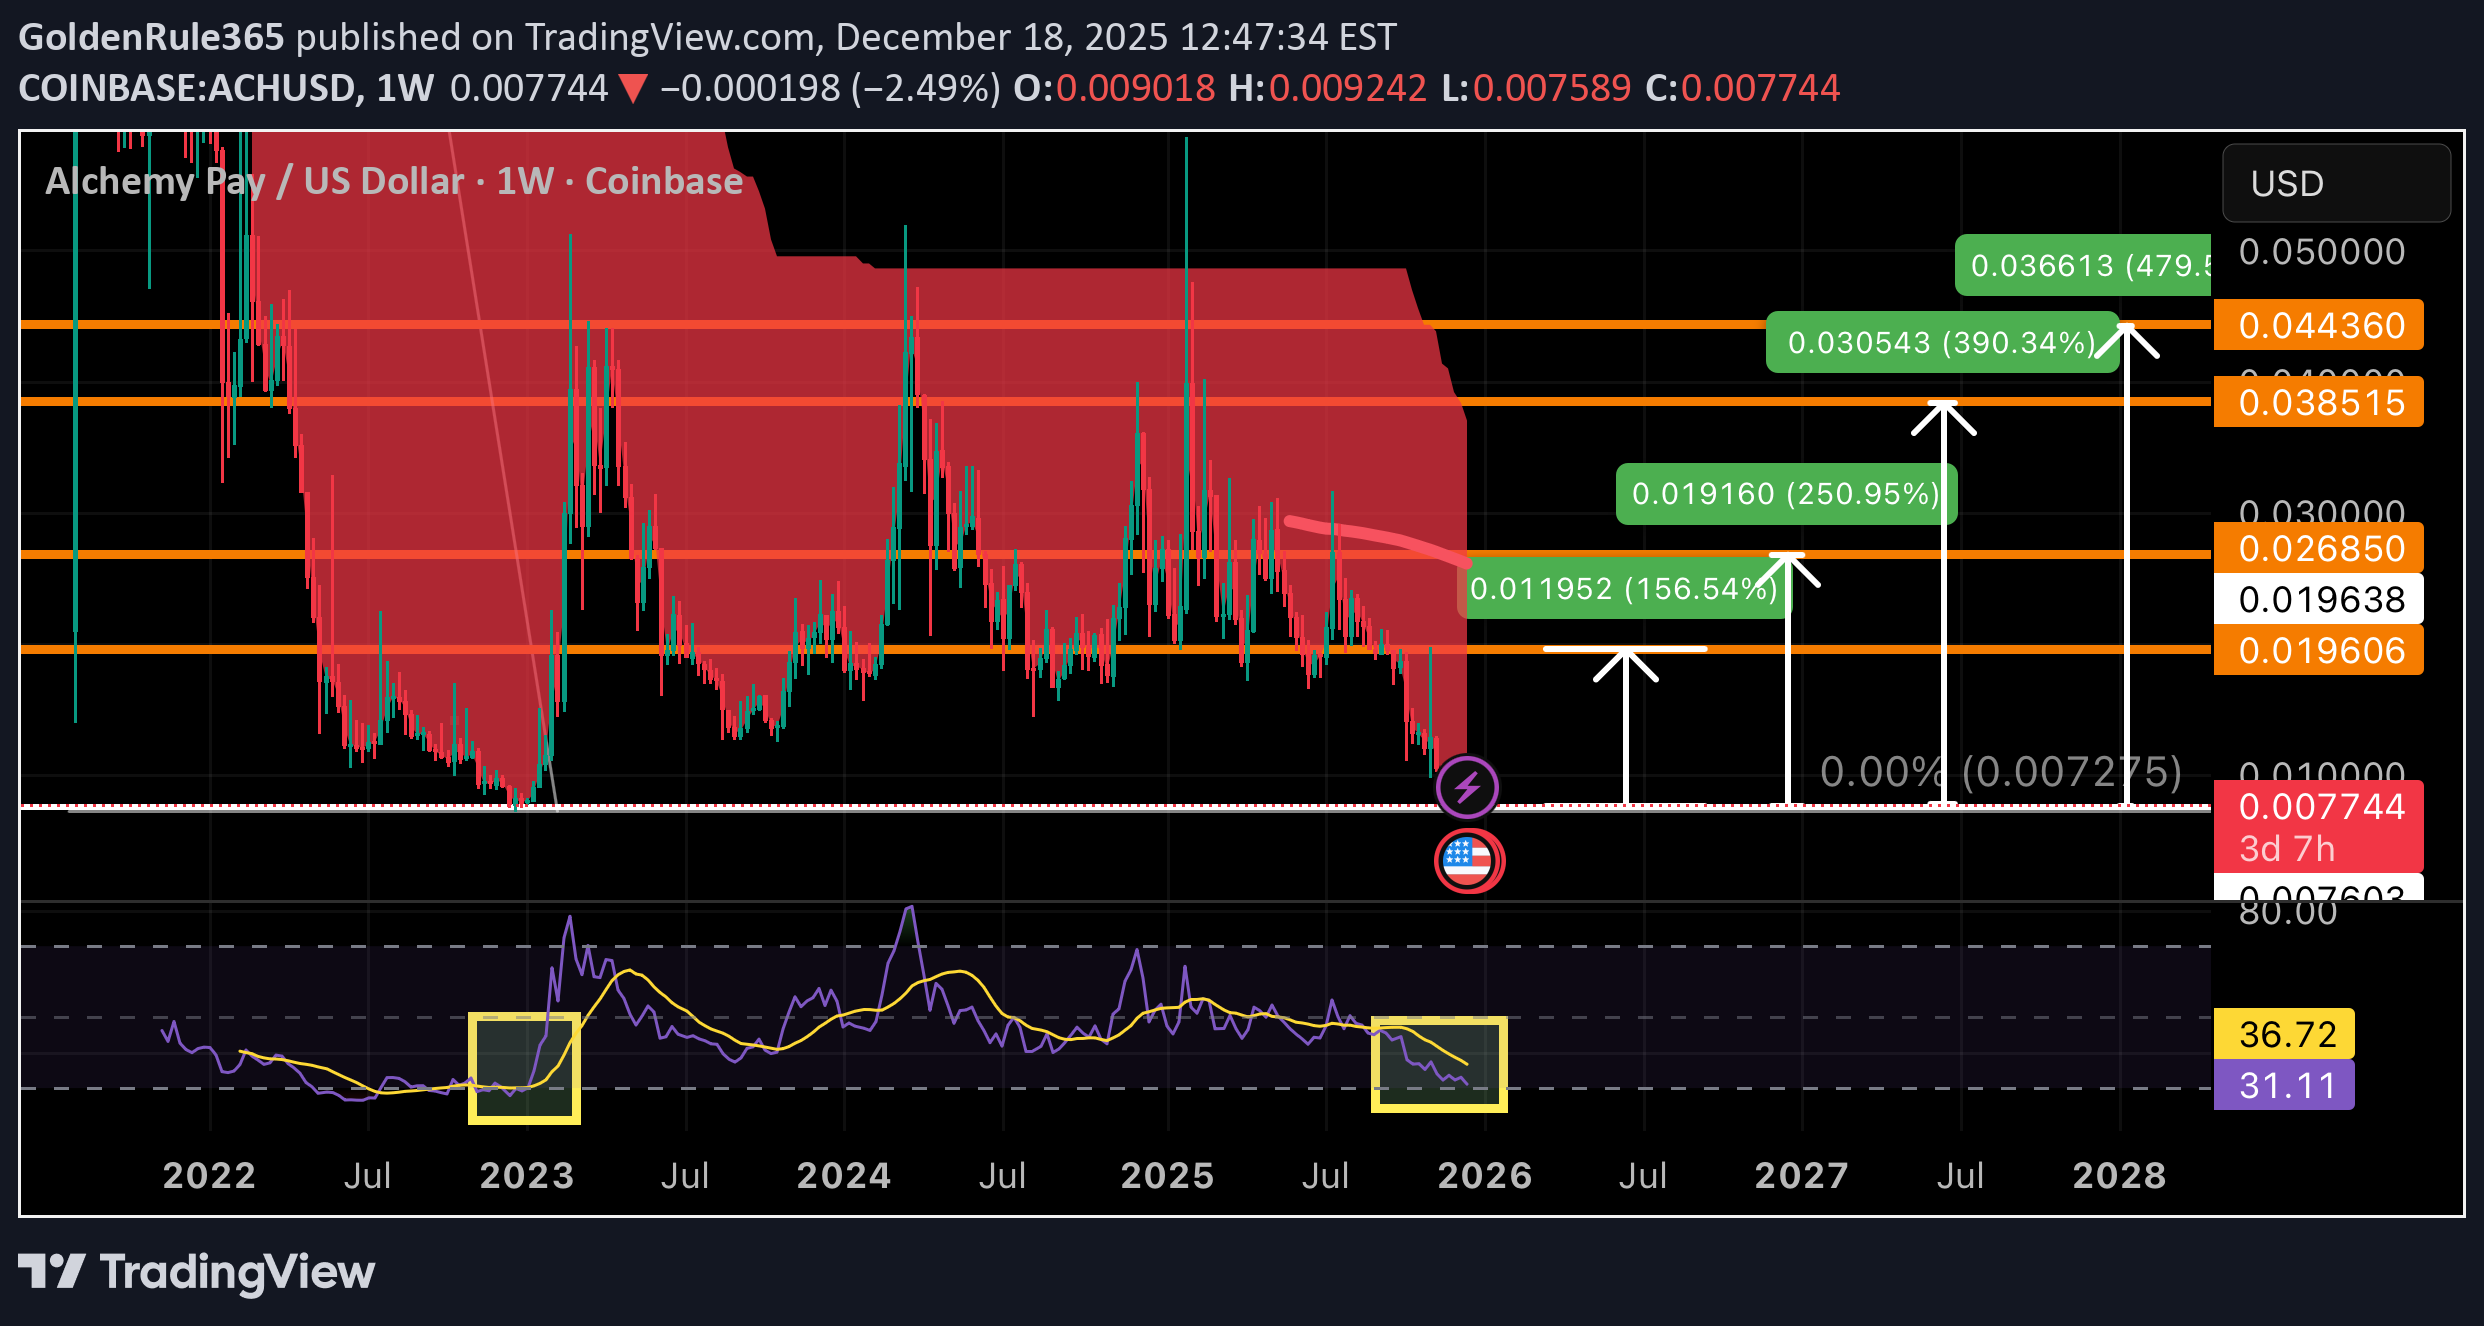Click the Alchemy Pay / US Dollar chart title
The height and width of the screenshot is (1326, 2484).
point(394,181)
